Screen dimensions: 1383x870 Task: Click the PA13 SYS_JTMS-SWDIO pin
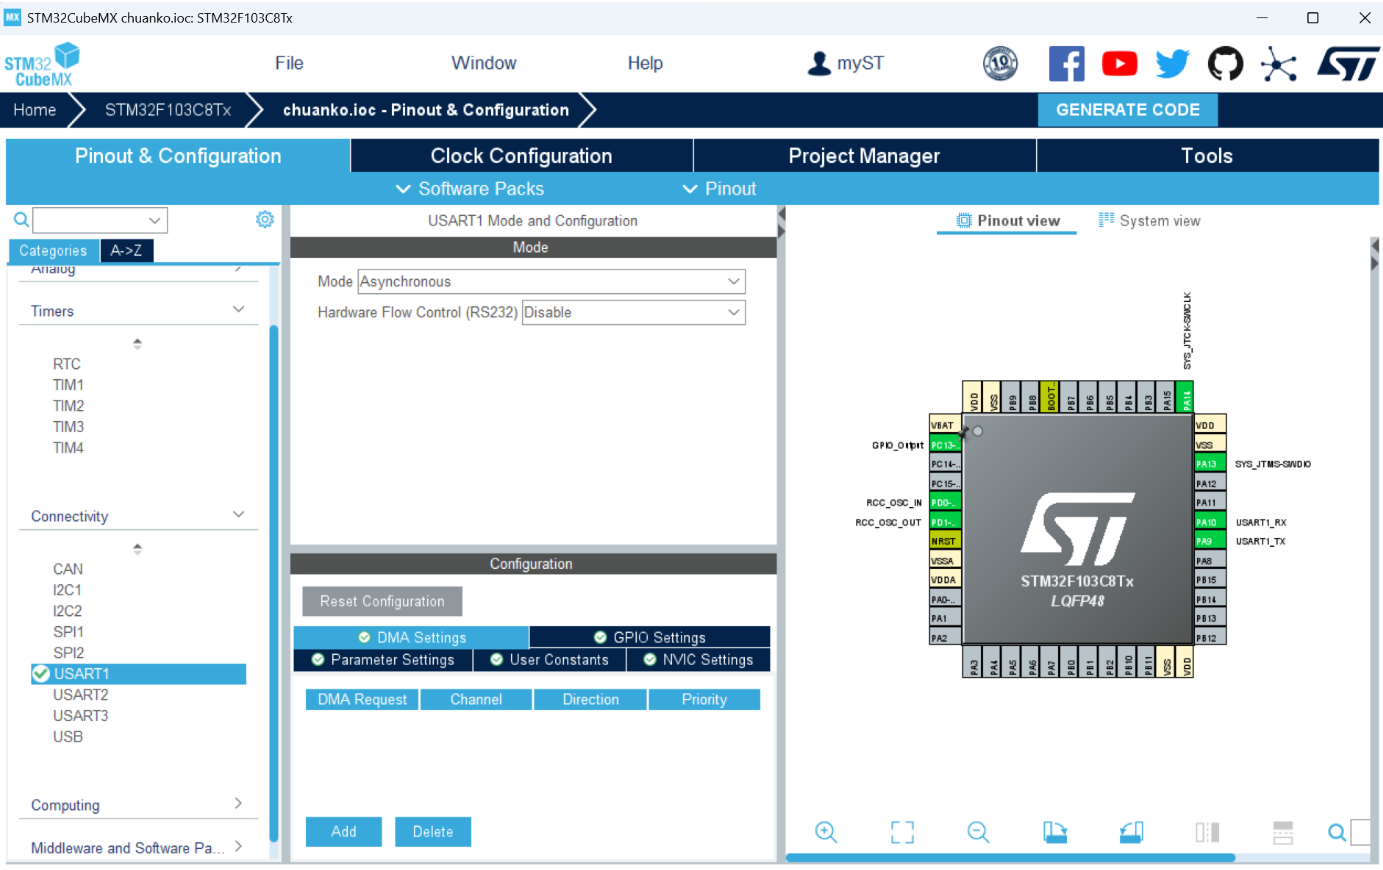coord(1210,464)
